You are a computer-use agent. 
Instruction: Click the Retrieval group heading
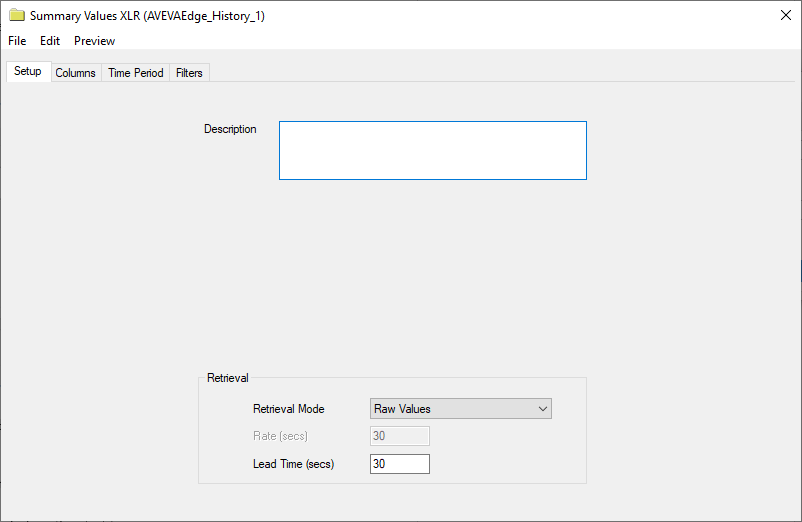click(228, 378)
